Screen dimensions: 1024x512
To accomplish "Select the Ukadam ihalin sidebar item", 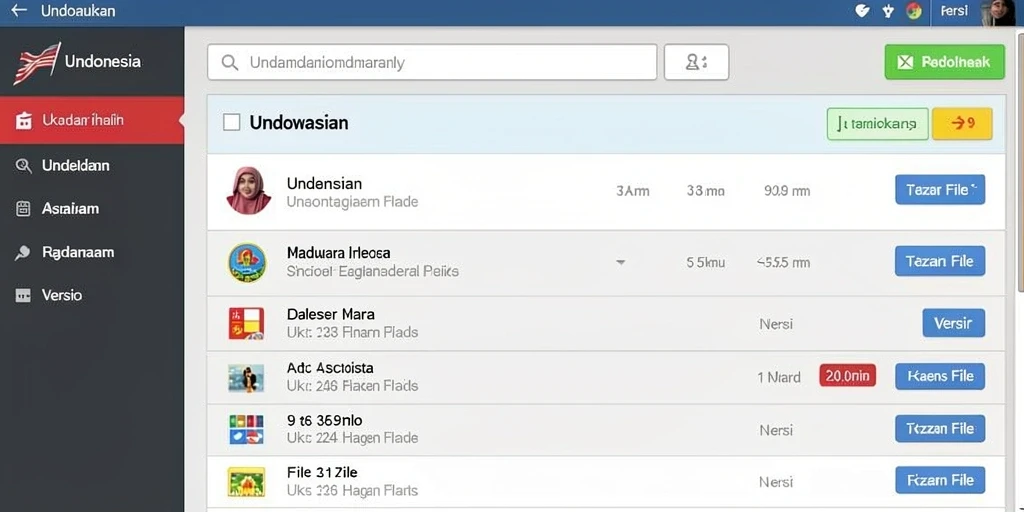I will (x=92, y=120).
